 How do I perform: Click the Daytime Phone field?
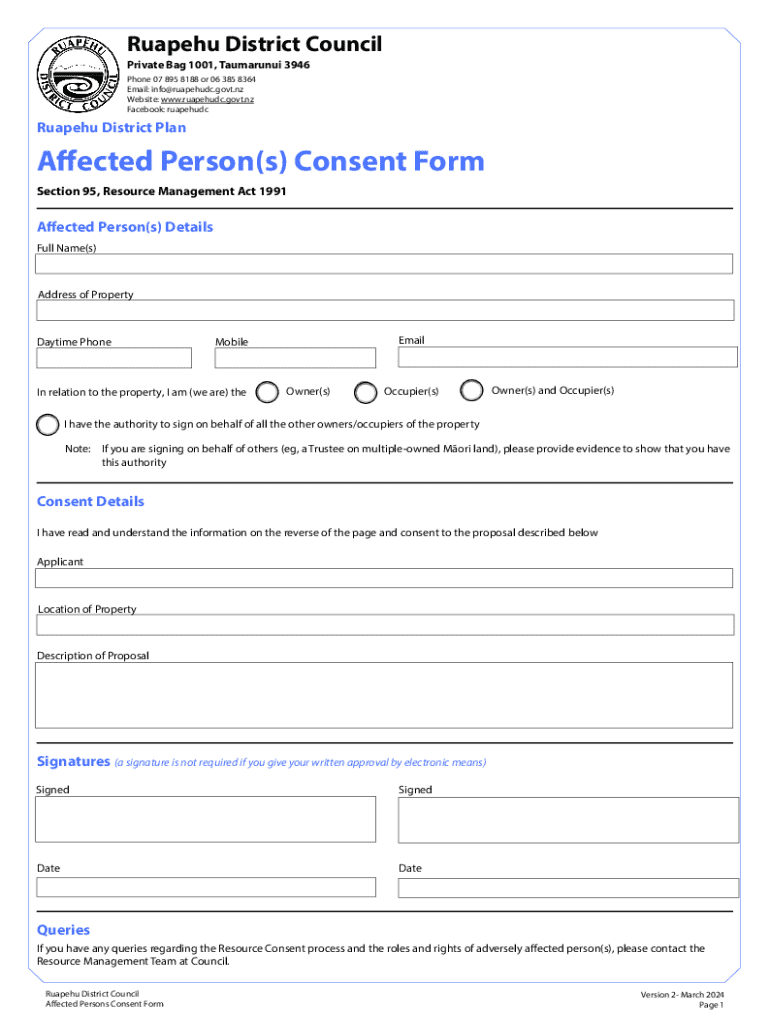(114, 358)
